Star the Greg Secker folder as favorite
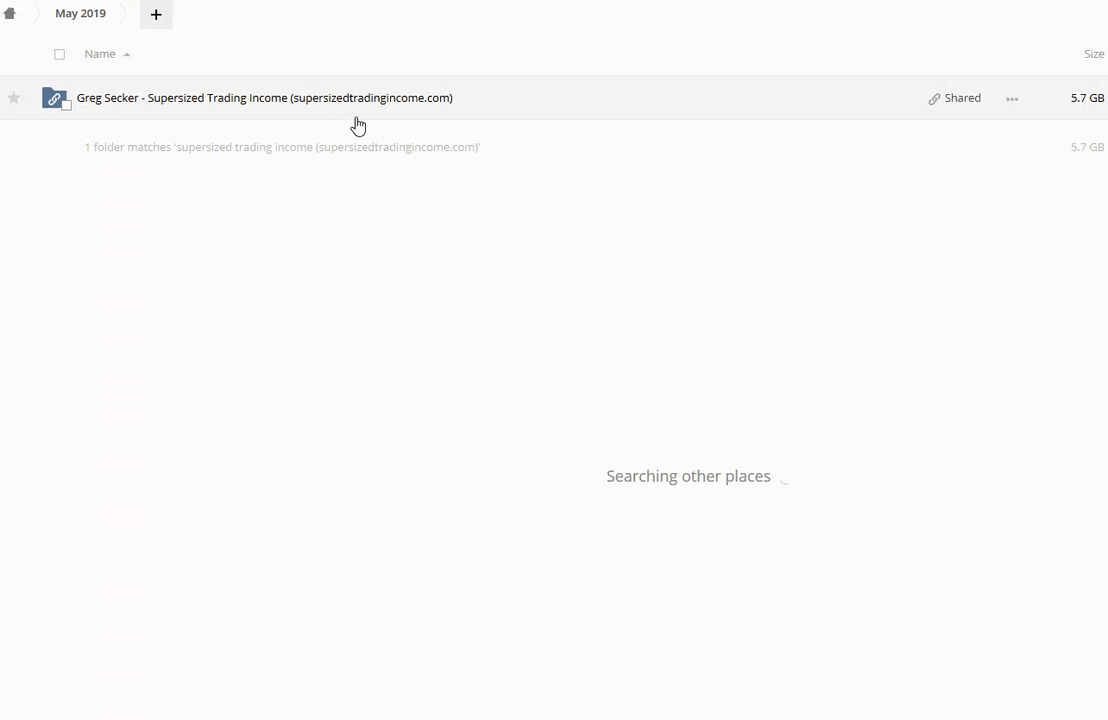Viewport: 1108px width, 720px height. (14, 98)
